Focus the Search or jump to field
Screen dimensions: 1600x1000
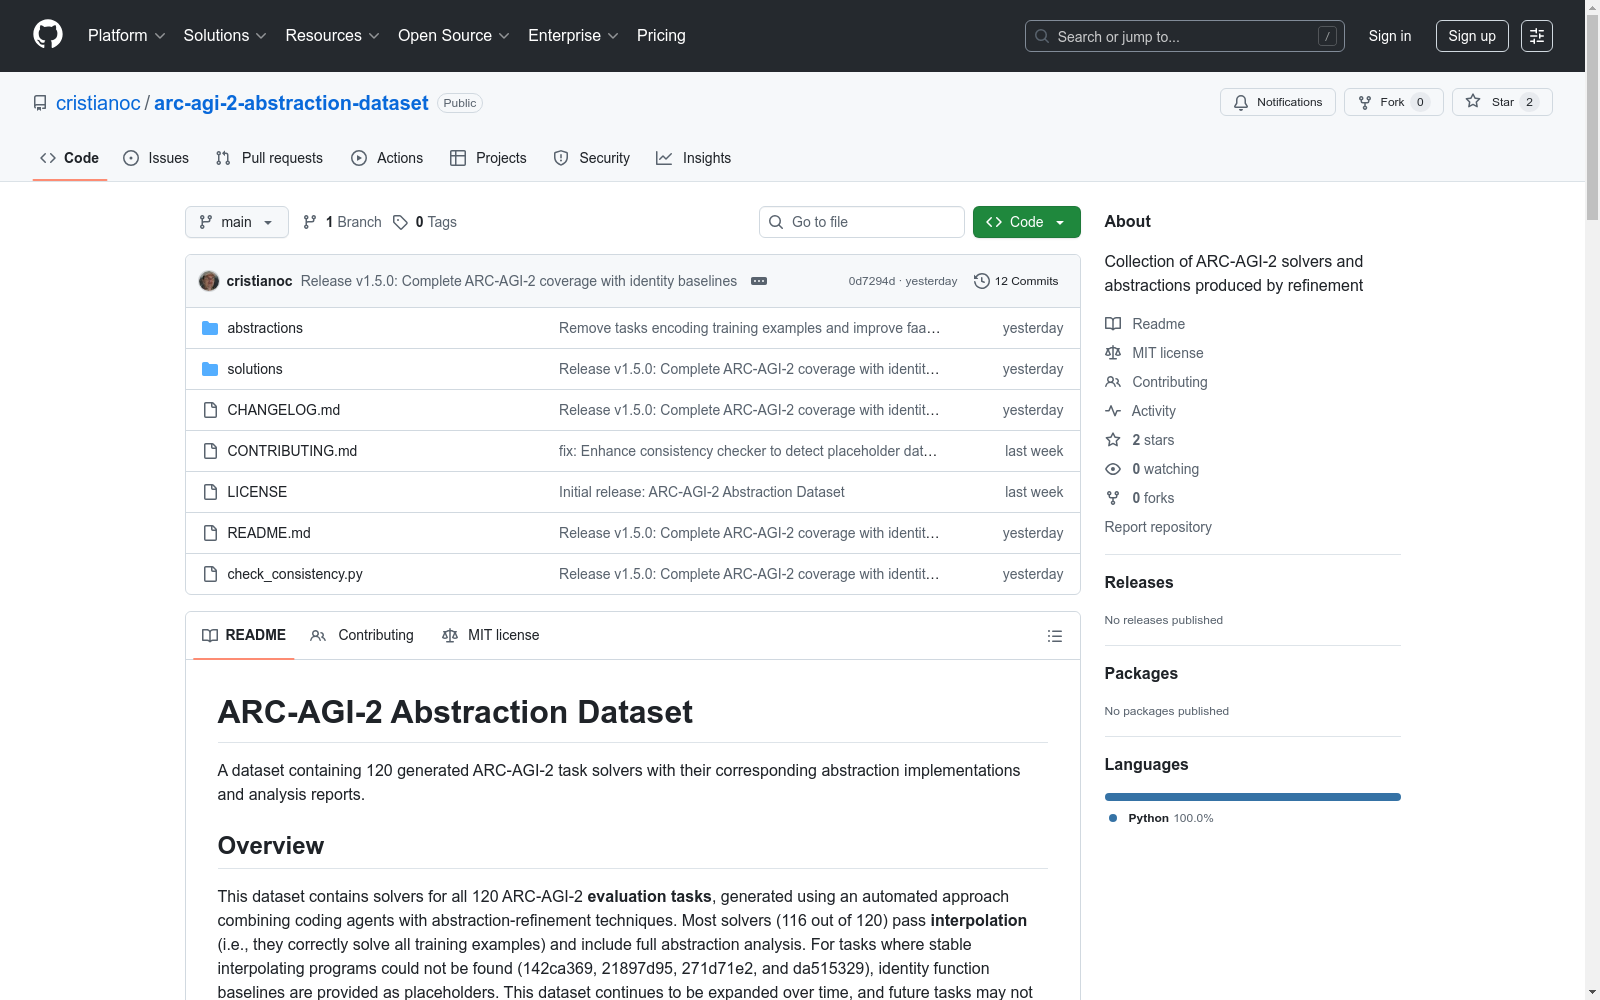pos(1185,36)
